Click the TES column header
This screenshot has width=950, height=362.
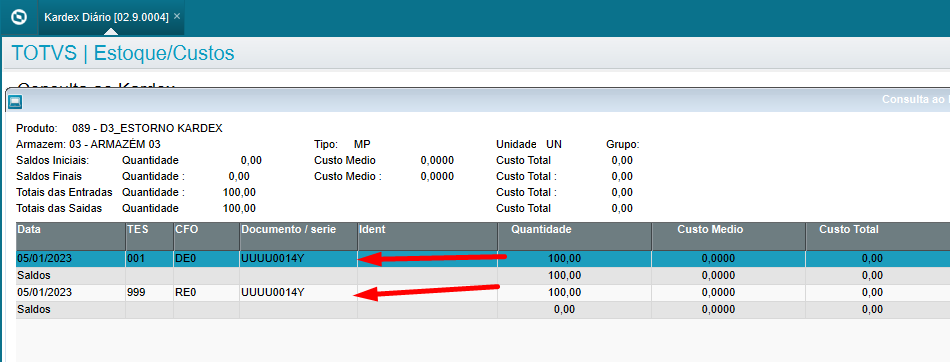click(149, 236)
